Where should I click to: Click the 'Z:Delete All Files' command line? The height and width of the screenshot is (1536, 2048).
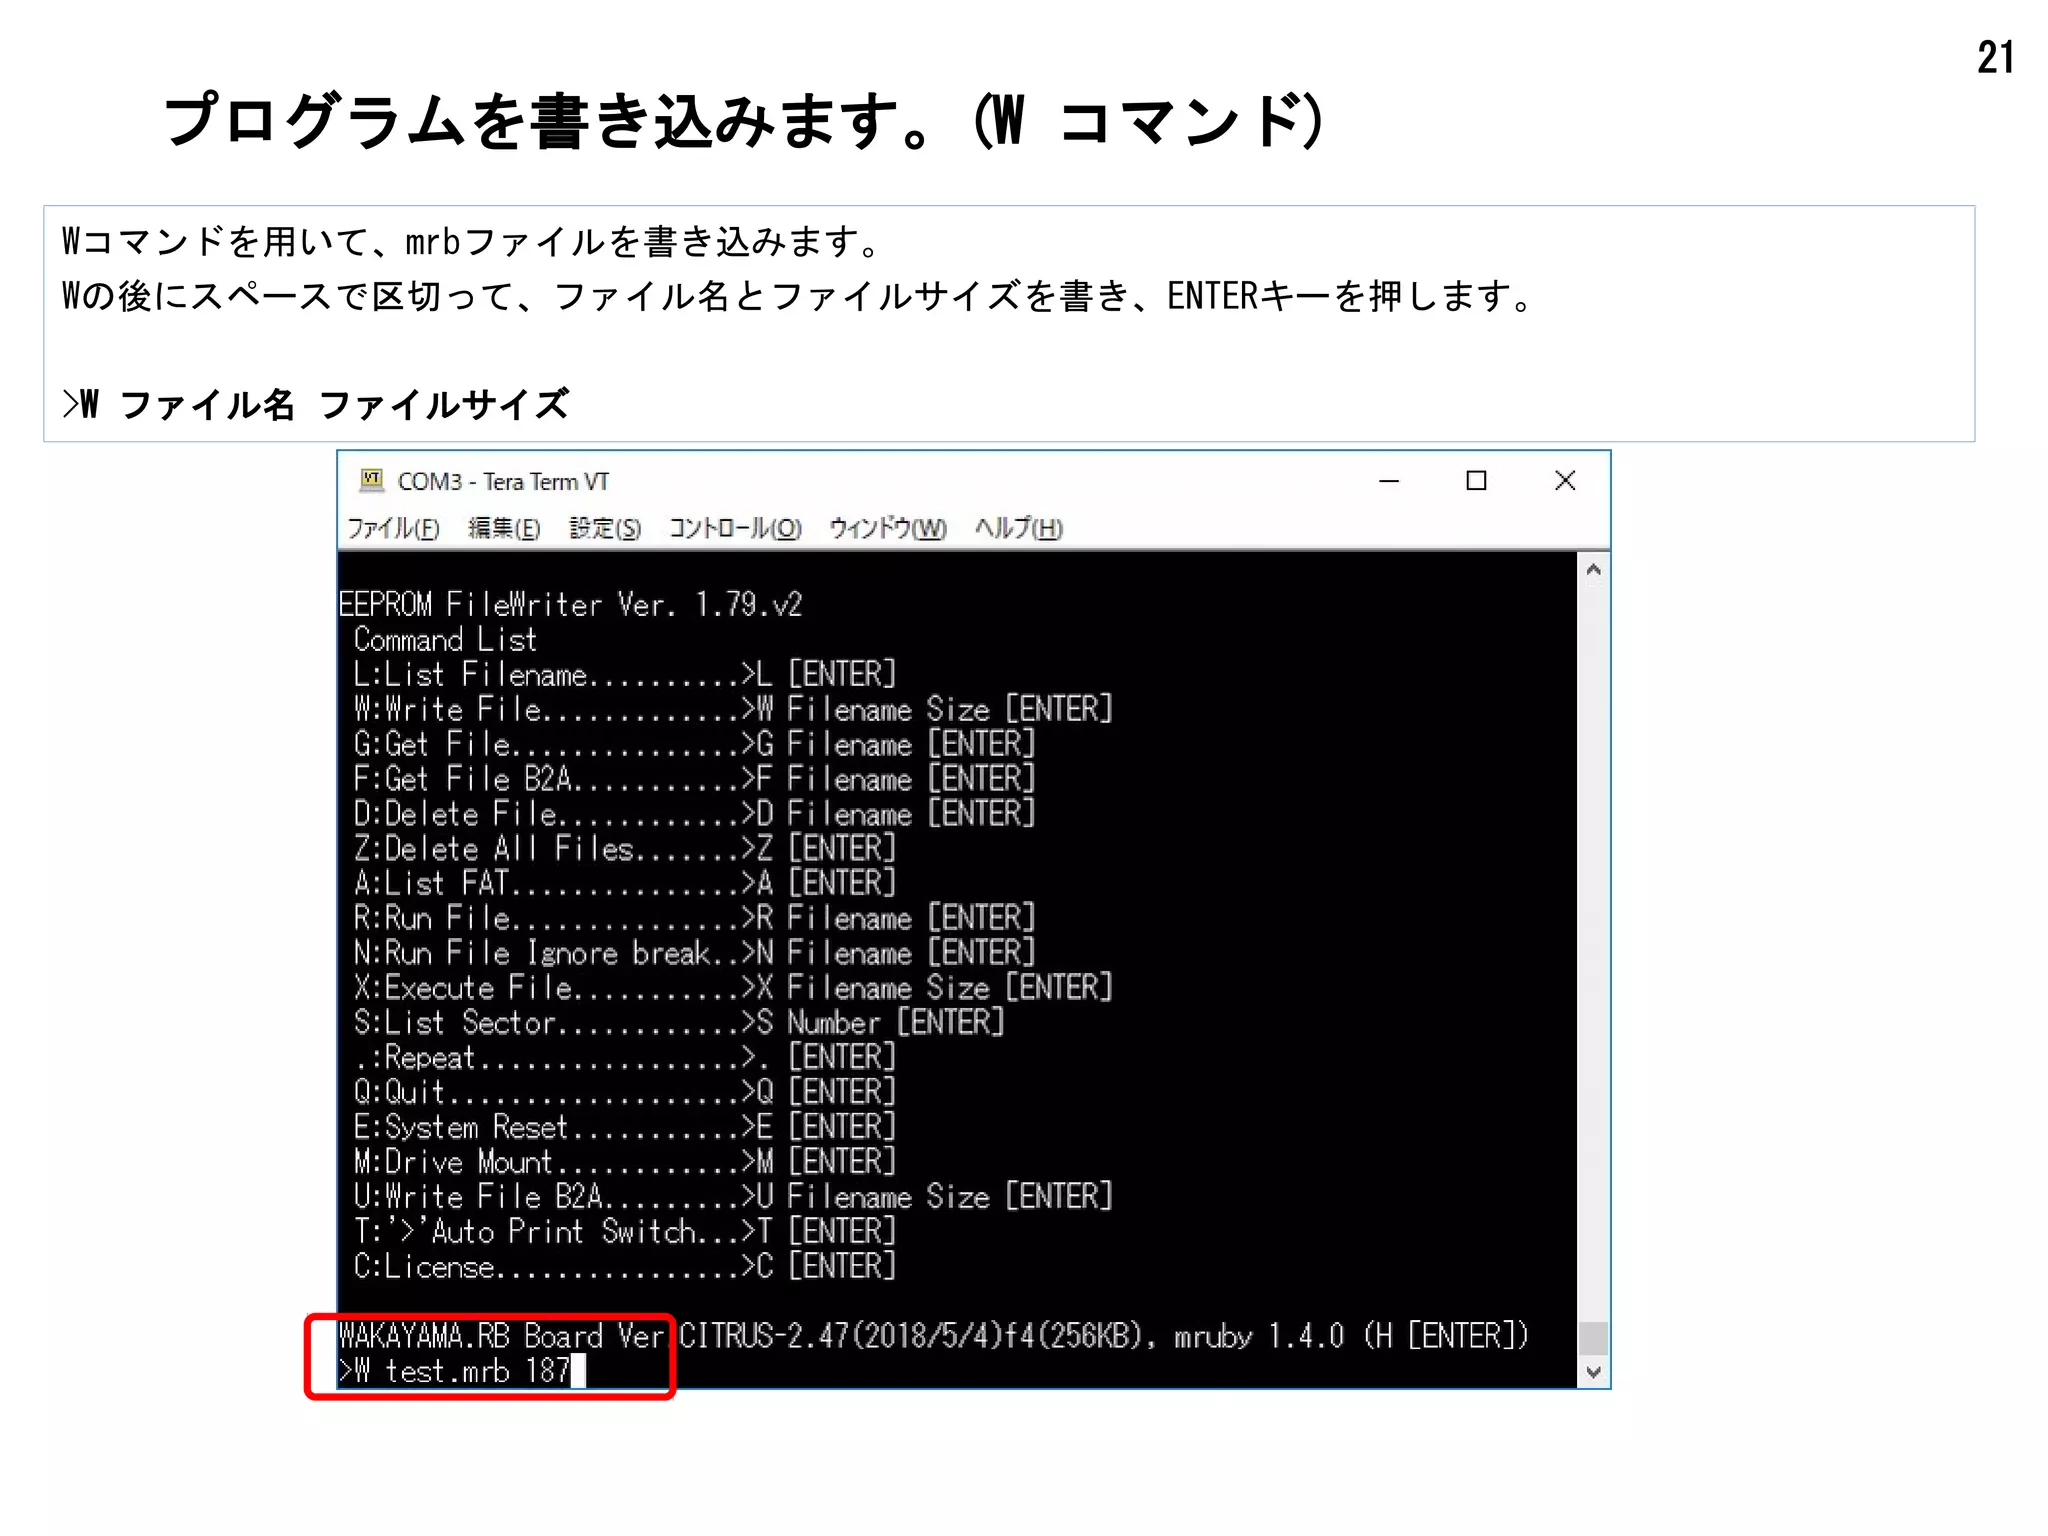[x=625, y=848]
